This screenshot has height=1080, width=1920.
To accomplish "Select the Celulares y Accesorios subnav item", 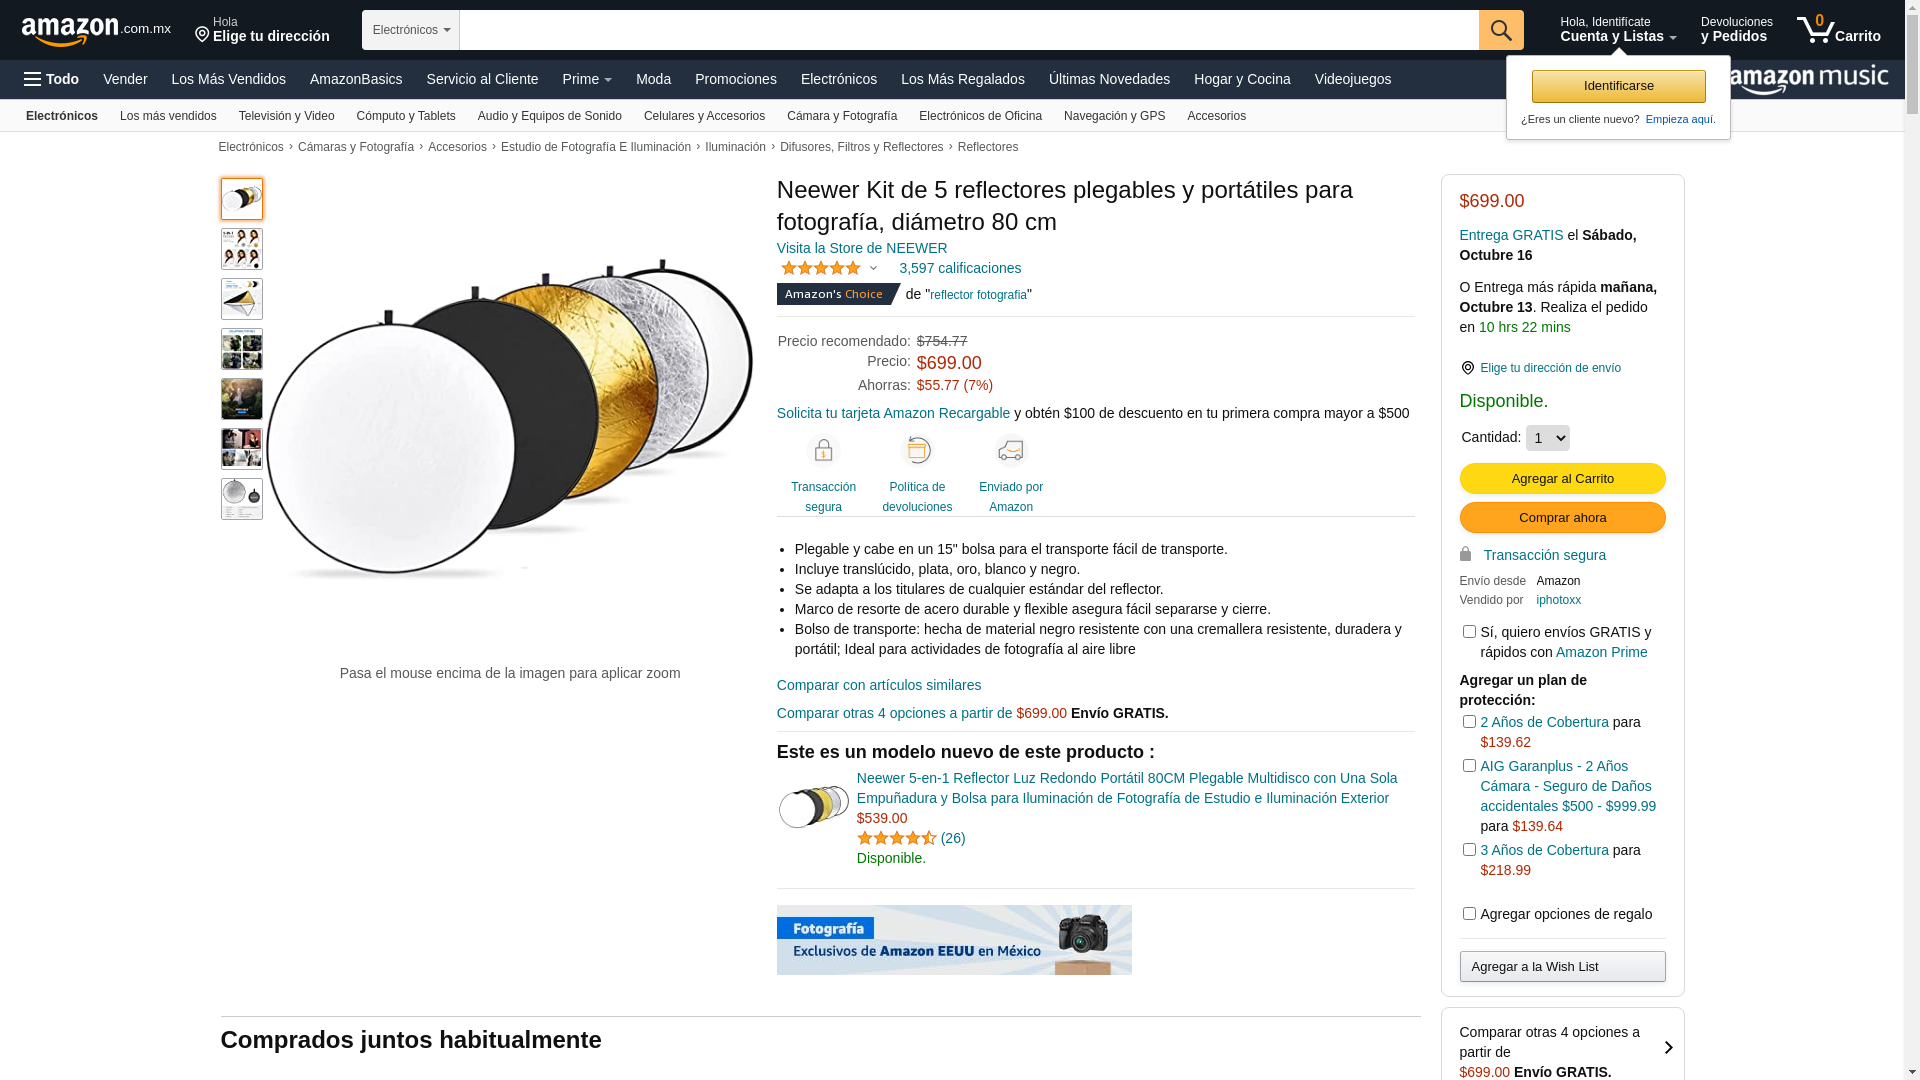I will (704, 116).
